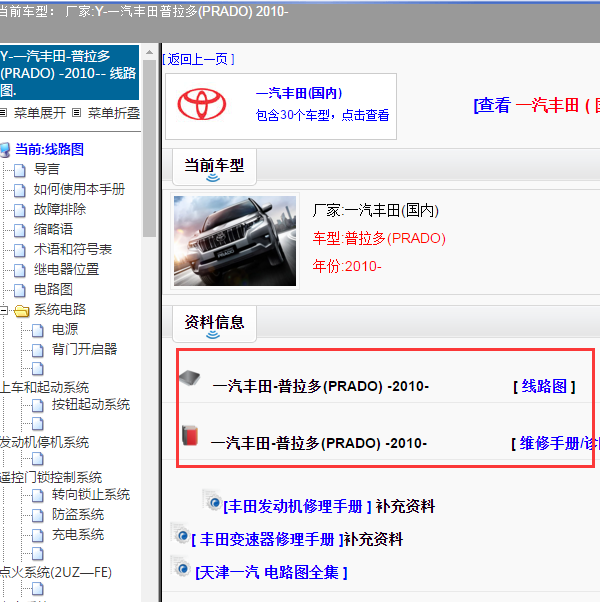Select 上车和起动系统 tree item
The image size is (600, 602).
(45, 387)
